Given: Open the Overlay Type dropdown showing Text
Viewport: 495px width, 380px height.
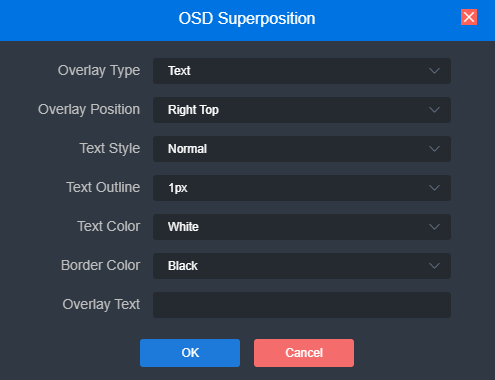Looking at the screenshot, I should coord(302,71).
